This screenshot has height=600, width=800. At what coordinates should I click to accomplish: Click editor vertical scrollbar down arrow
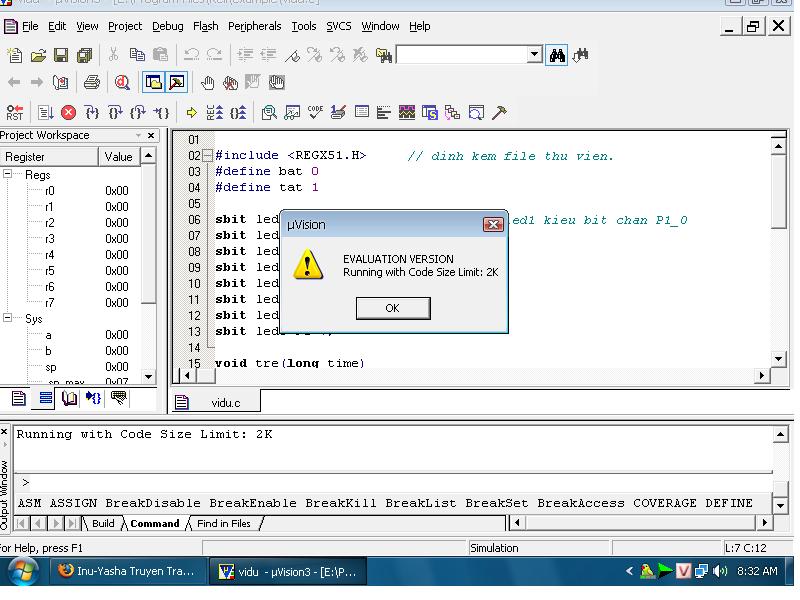pos(779,359)
